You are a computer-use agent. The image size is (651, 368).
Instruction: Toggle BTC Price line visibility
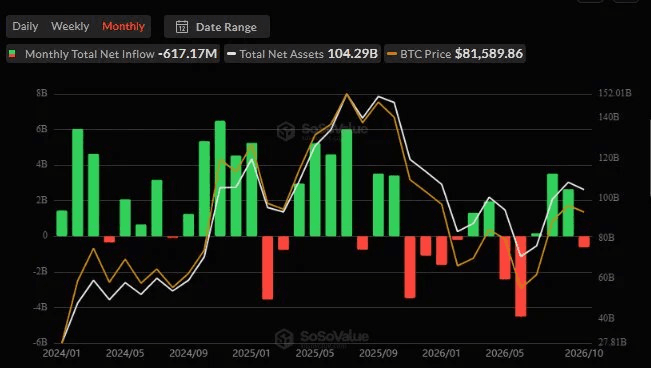(x=455, y=54)
